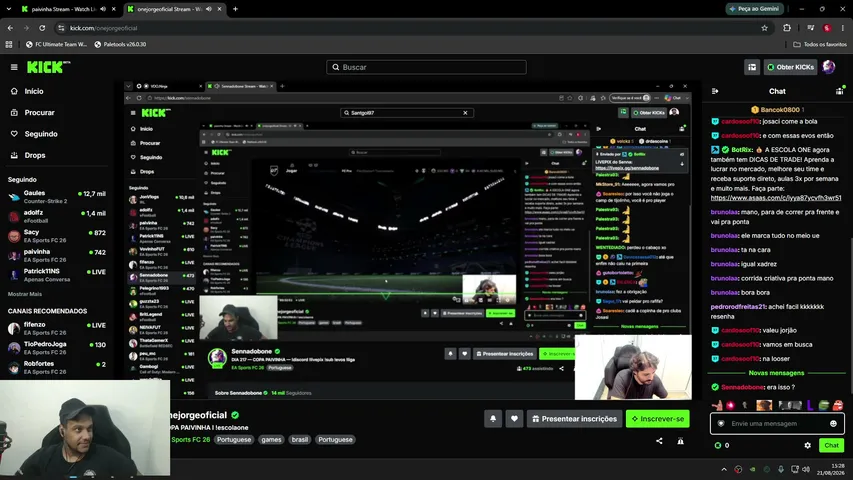Open Todos os favoritos folder
This screenshot has width=853, height=480.
820,45
